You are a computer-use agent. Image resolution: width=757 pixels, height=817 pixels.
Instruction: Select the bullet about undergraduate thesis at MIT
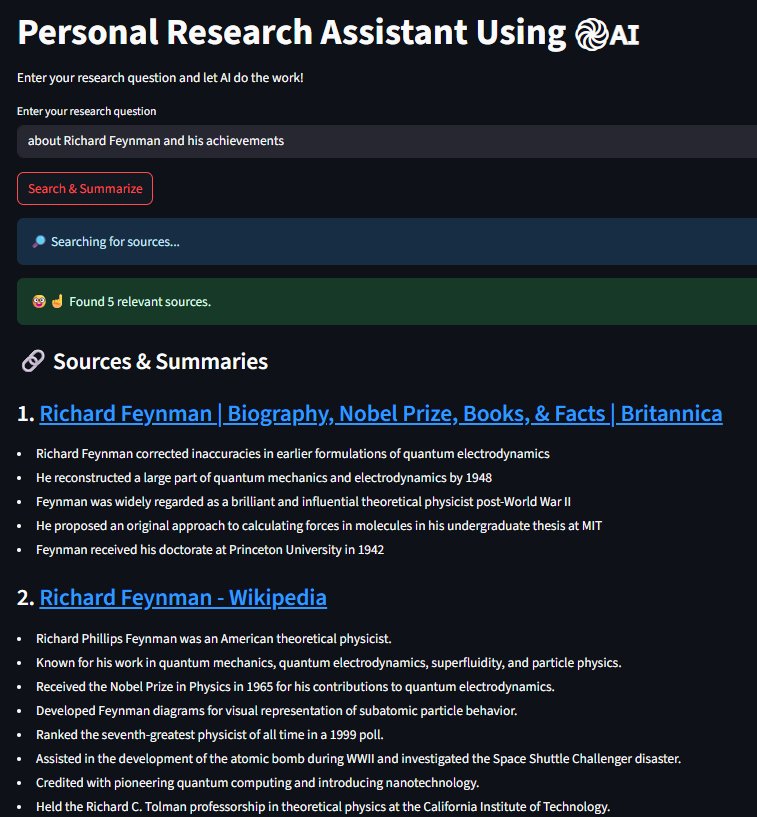[319, 526]
